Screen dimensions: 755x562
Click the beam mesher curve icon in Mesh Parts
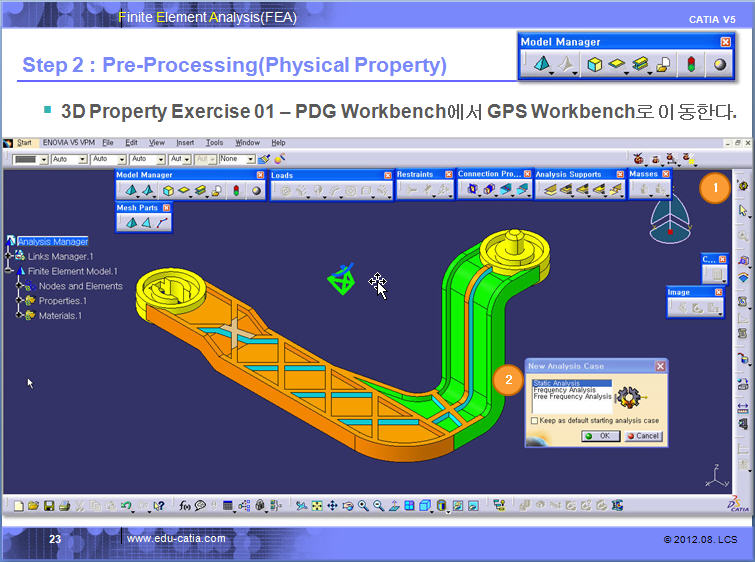coord(162,222)
